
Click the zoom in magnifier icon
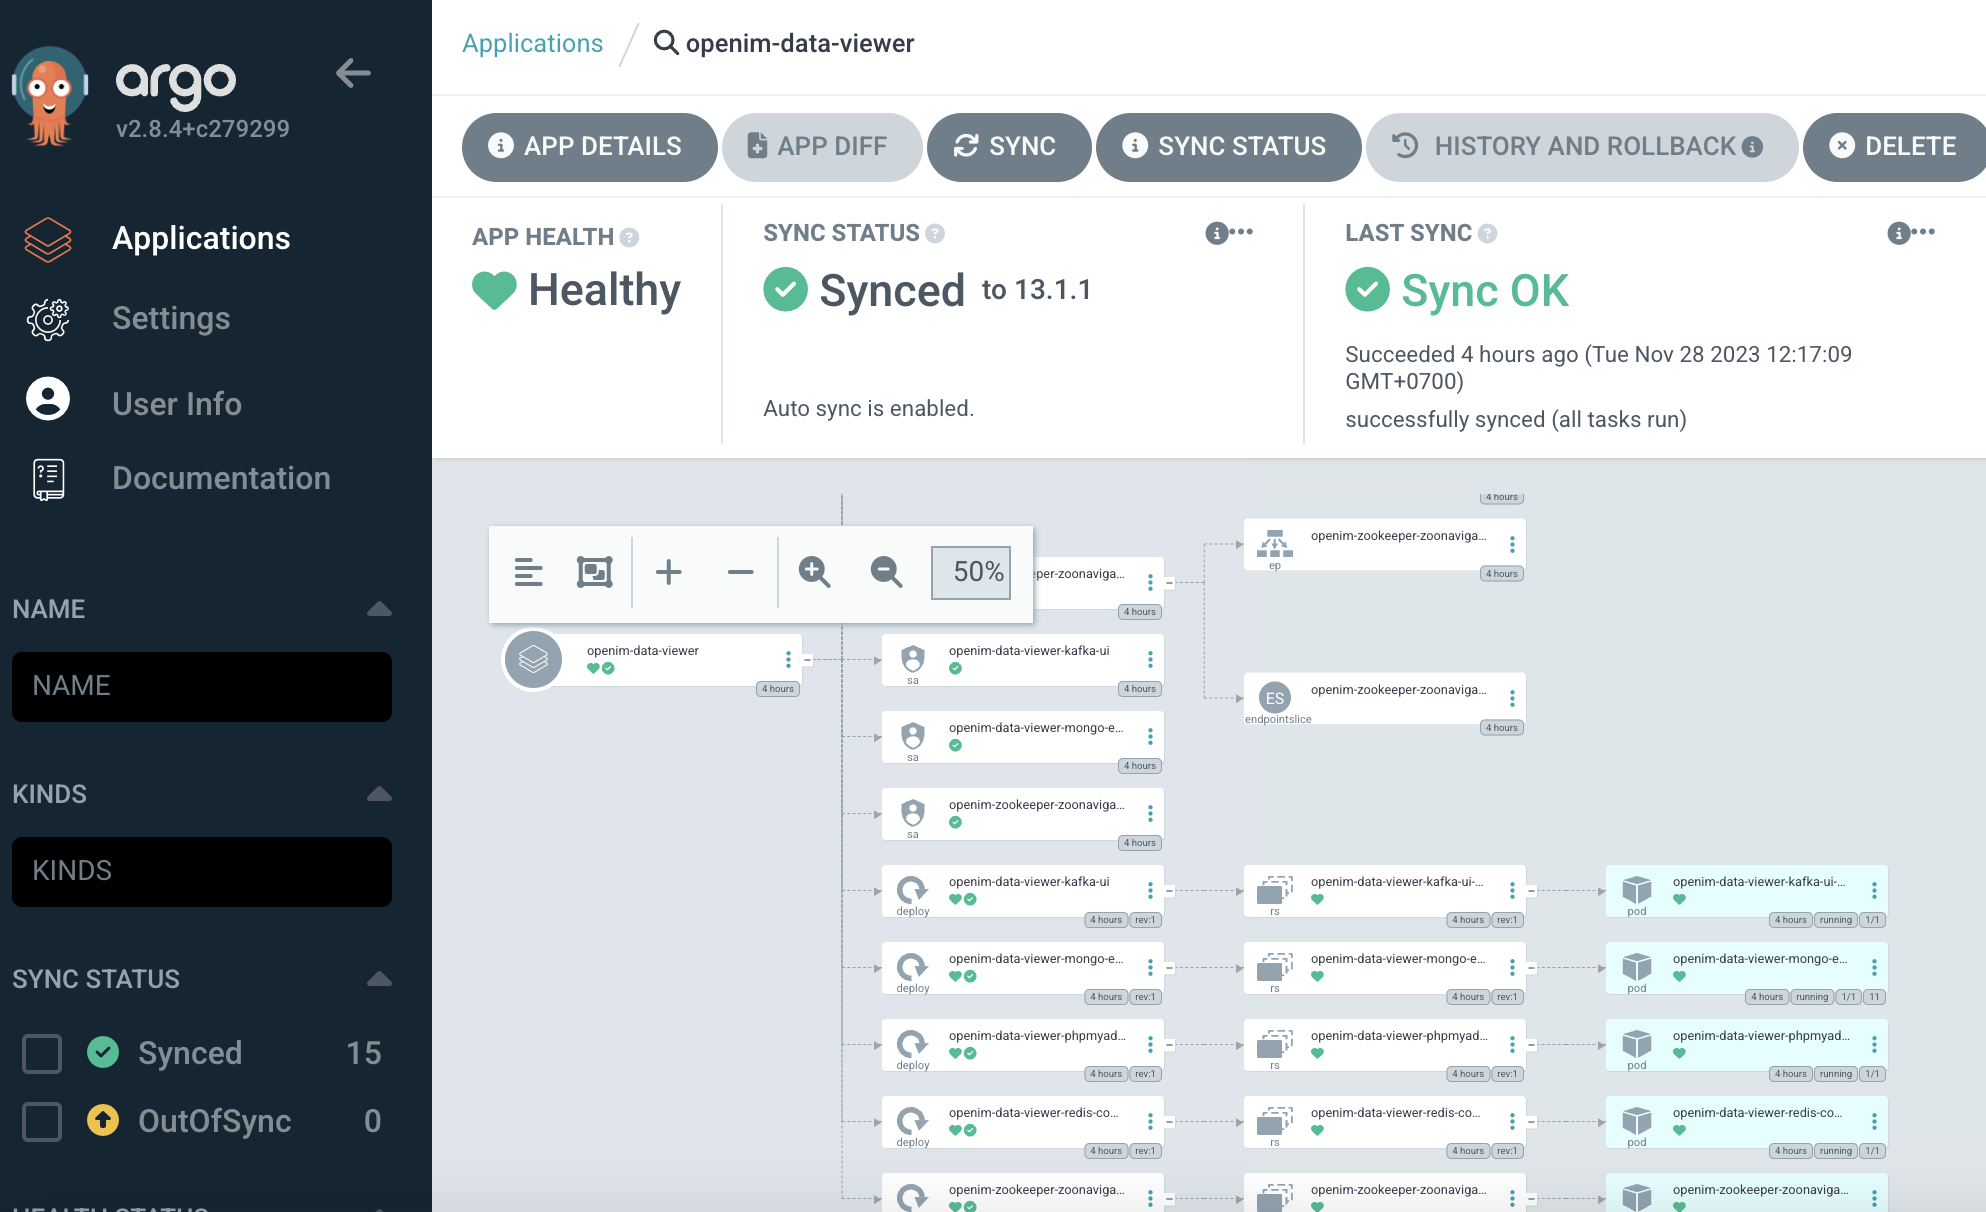(814, 572)
